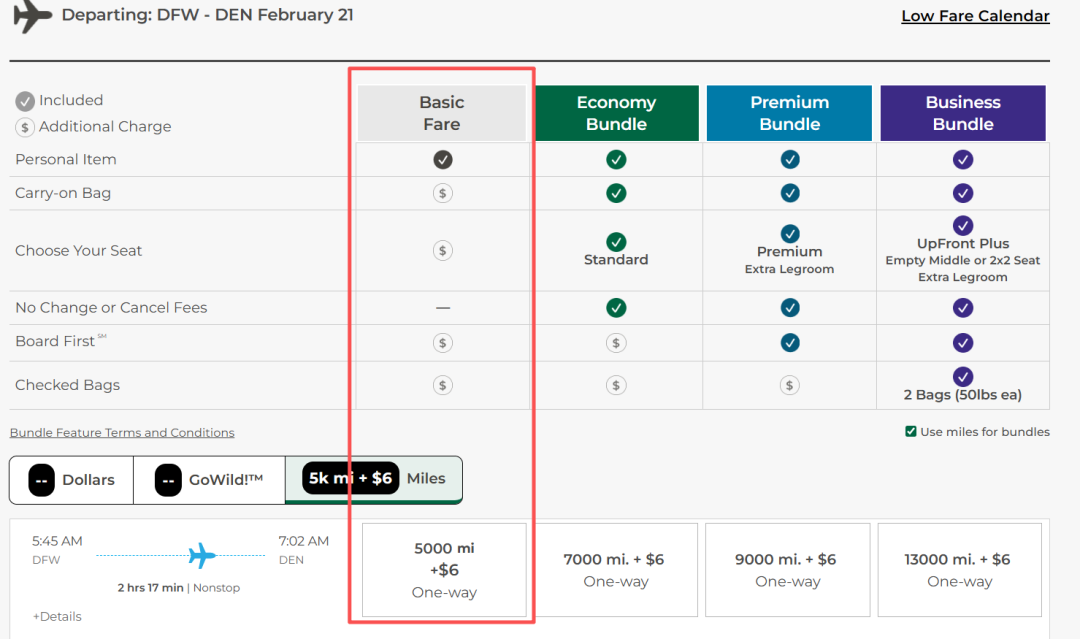Switch to the Dollars fare tab
This screenshot has height=639, width=1080.
[x=71, y=480]
